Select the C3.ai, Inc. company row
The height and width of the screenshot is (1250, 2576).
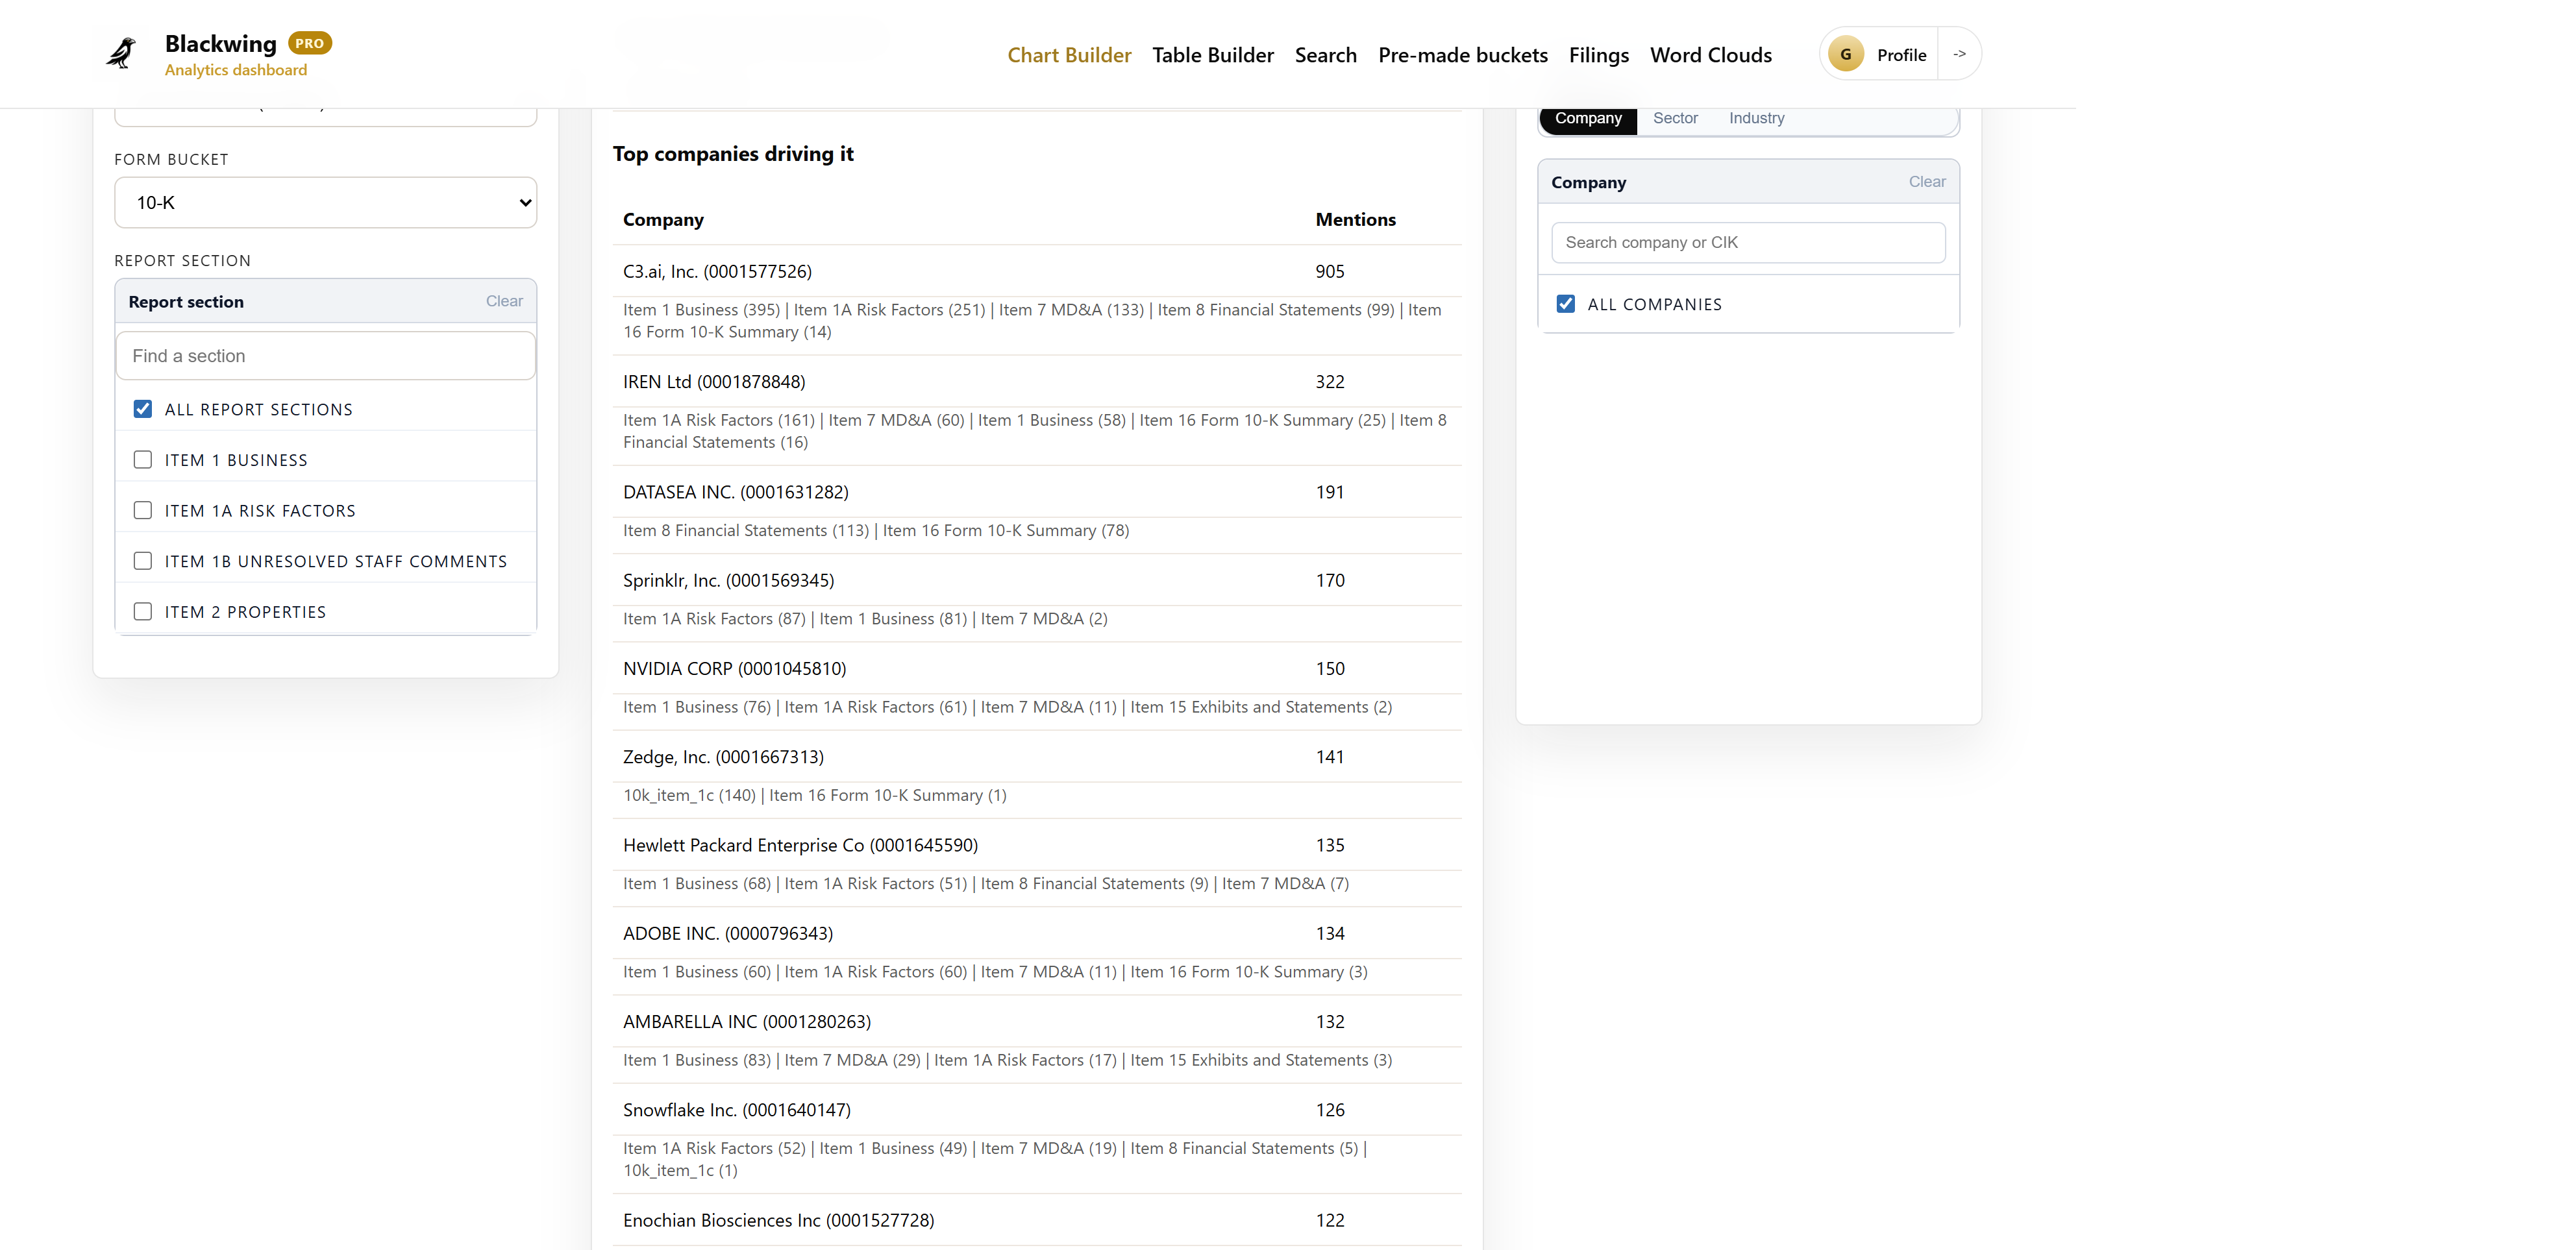(717, 272)
